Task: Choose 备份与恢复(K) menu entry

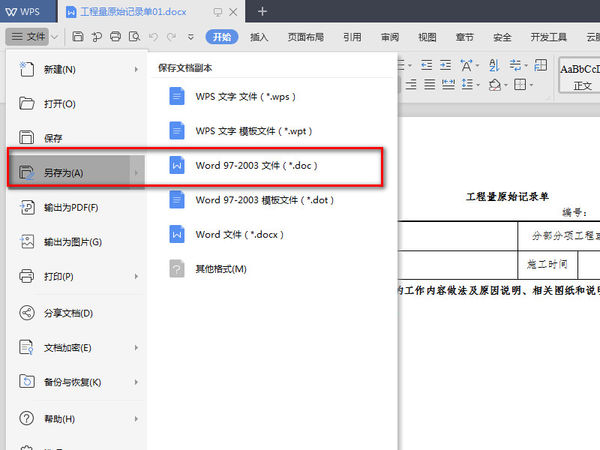Action: point(77,382)
